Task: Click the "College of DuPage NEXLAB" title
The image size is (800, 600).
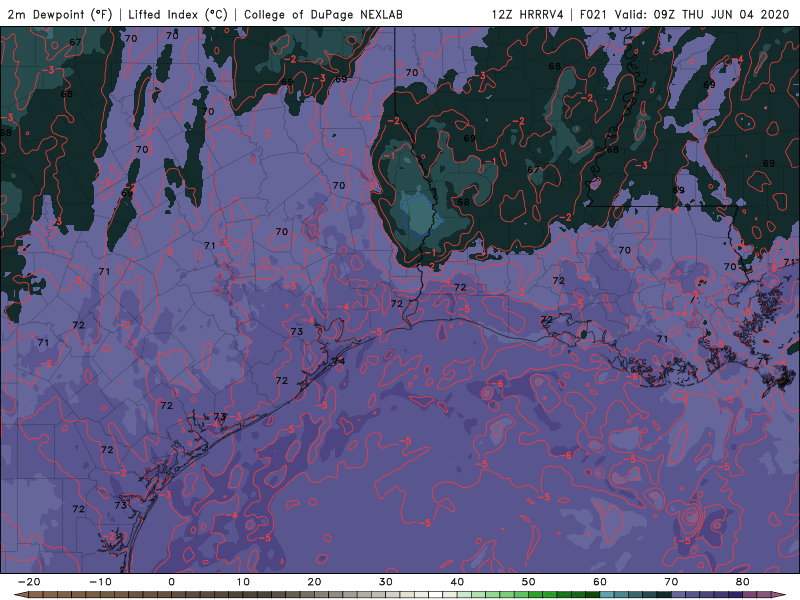Action: tap(323, 14)
